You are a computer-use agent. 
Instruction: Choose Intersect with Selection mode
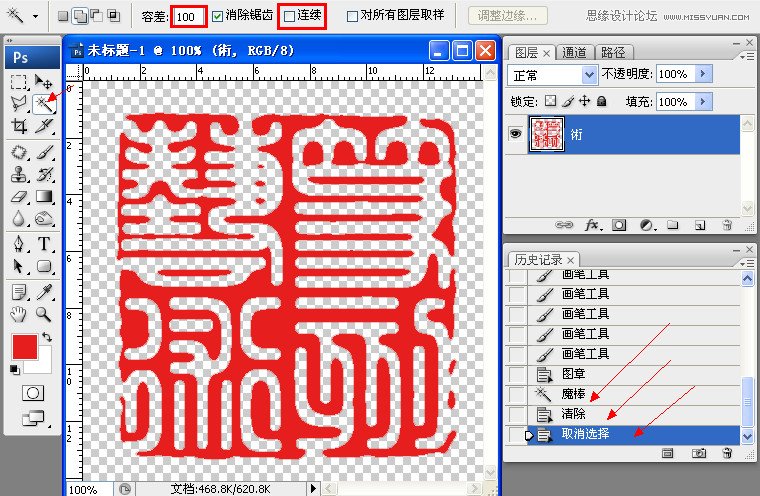pos(114,16)
